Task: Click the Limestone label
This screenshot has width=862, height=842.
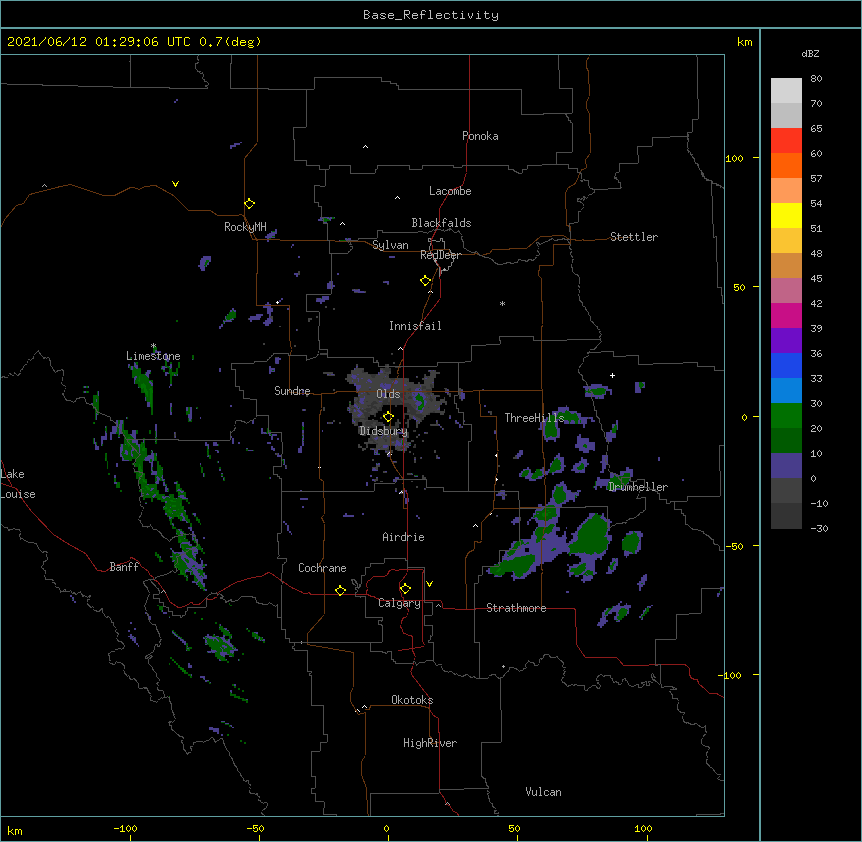Action: point(153,356)
